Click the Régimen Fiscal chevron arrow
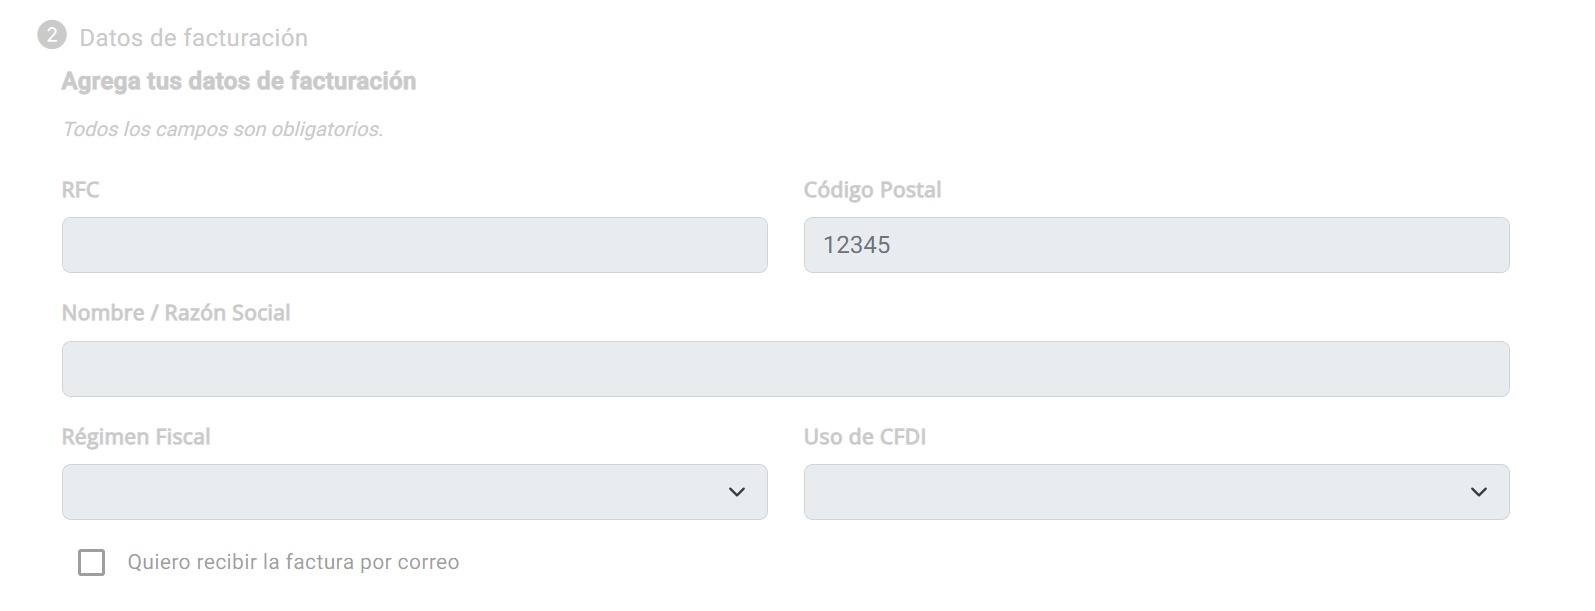Image resolution: width=1595 pixels, height=611 pixels. pyautogui.click(x=737, y=492)
